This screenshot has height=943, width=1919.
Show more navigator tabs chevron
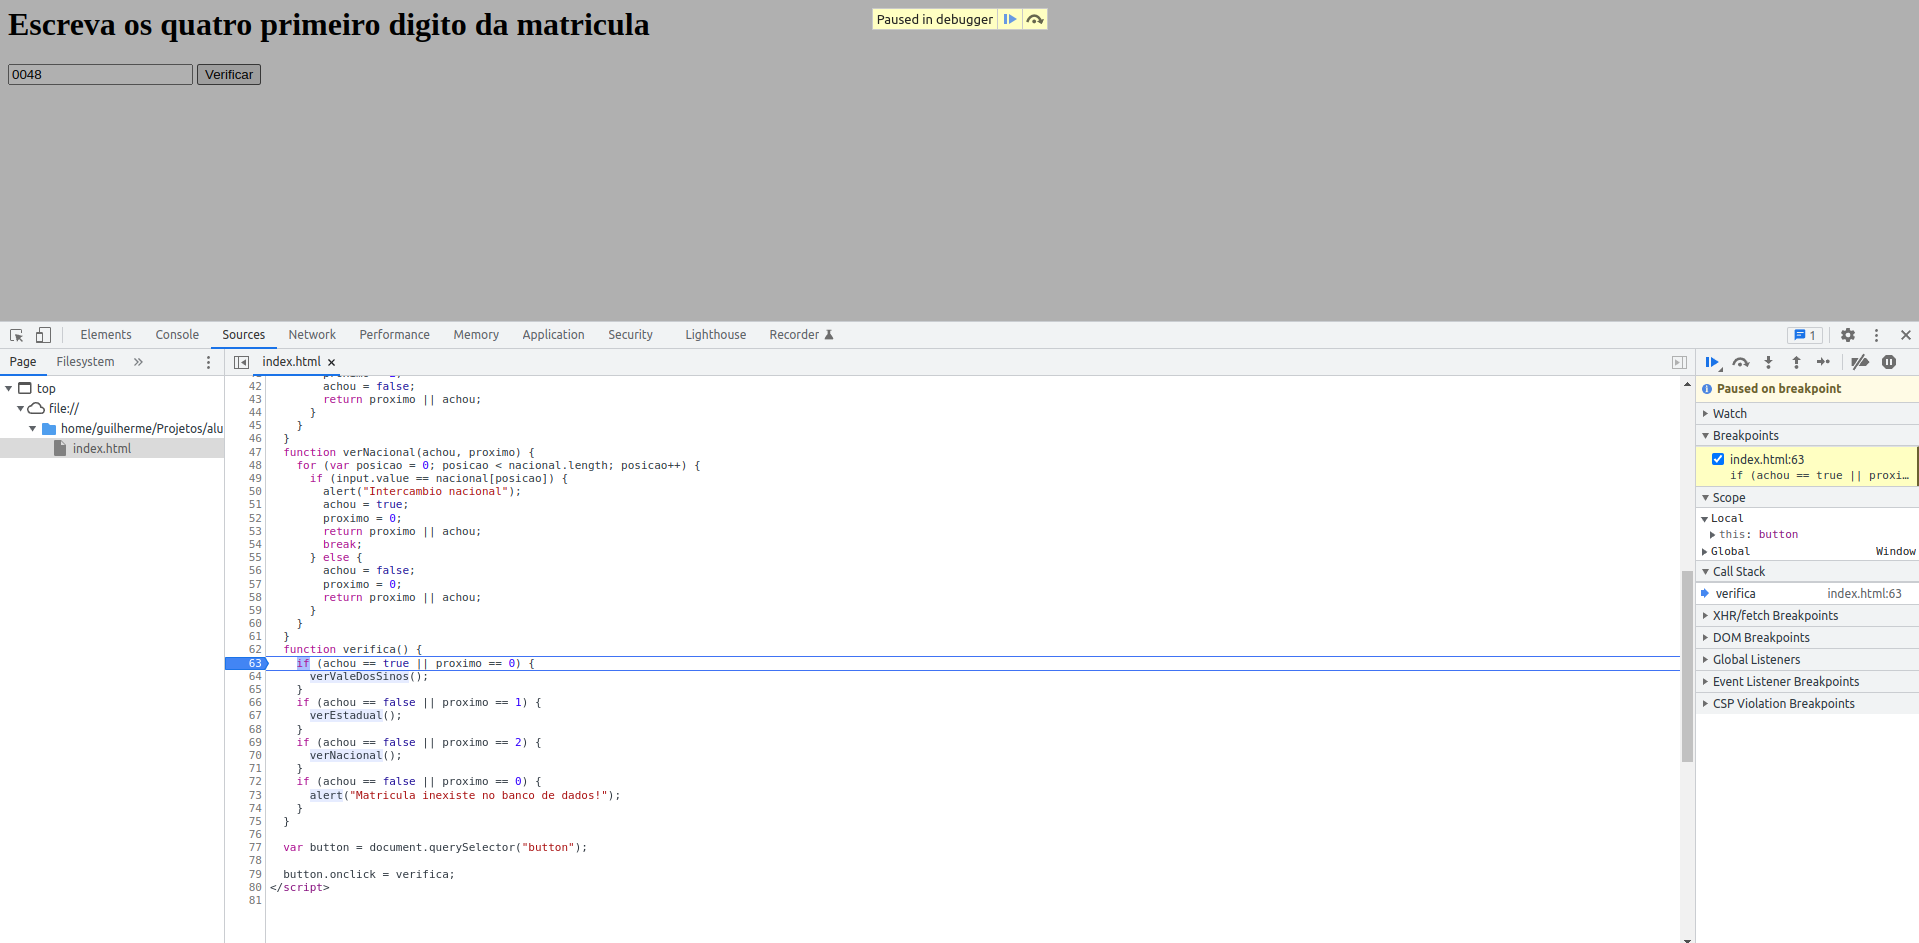(x=138, y=362)
